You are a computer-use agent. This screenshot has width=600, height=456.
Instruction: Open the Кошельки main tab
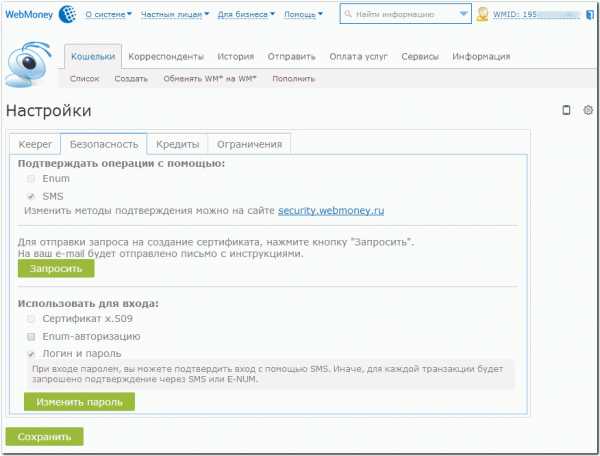(93, 57)
